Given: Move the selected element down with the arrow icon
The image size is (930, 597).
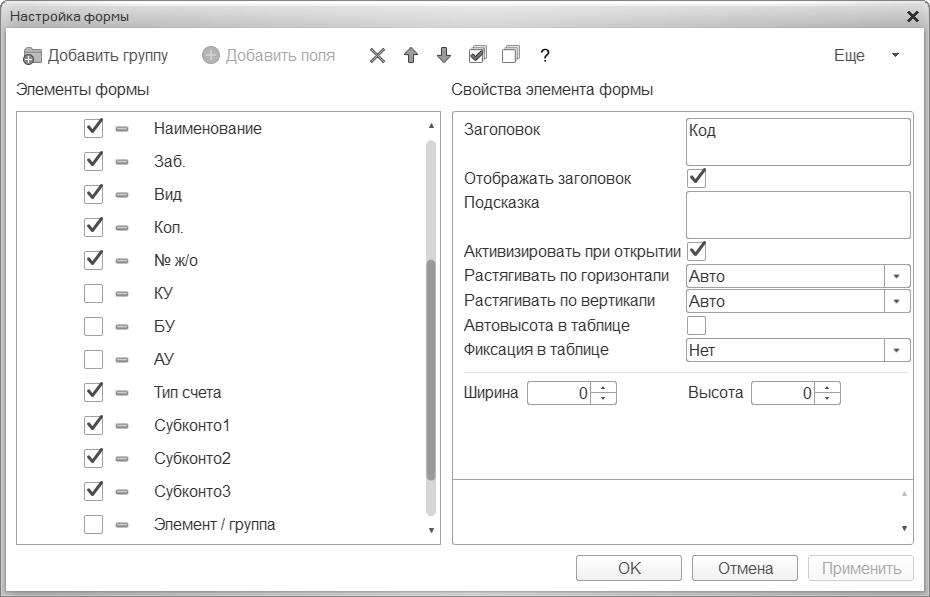Looking at the screenshot, I should click(x=444, y=56).
